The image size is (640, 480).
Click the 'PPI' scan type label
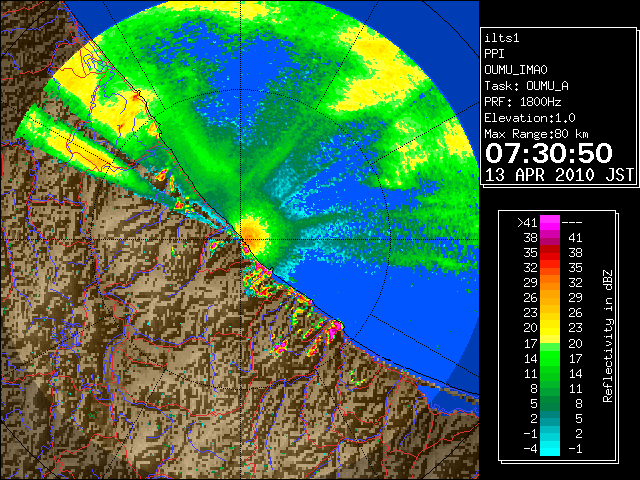coord(494,54)
